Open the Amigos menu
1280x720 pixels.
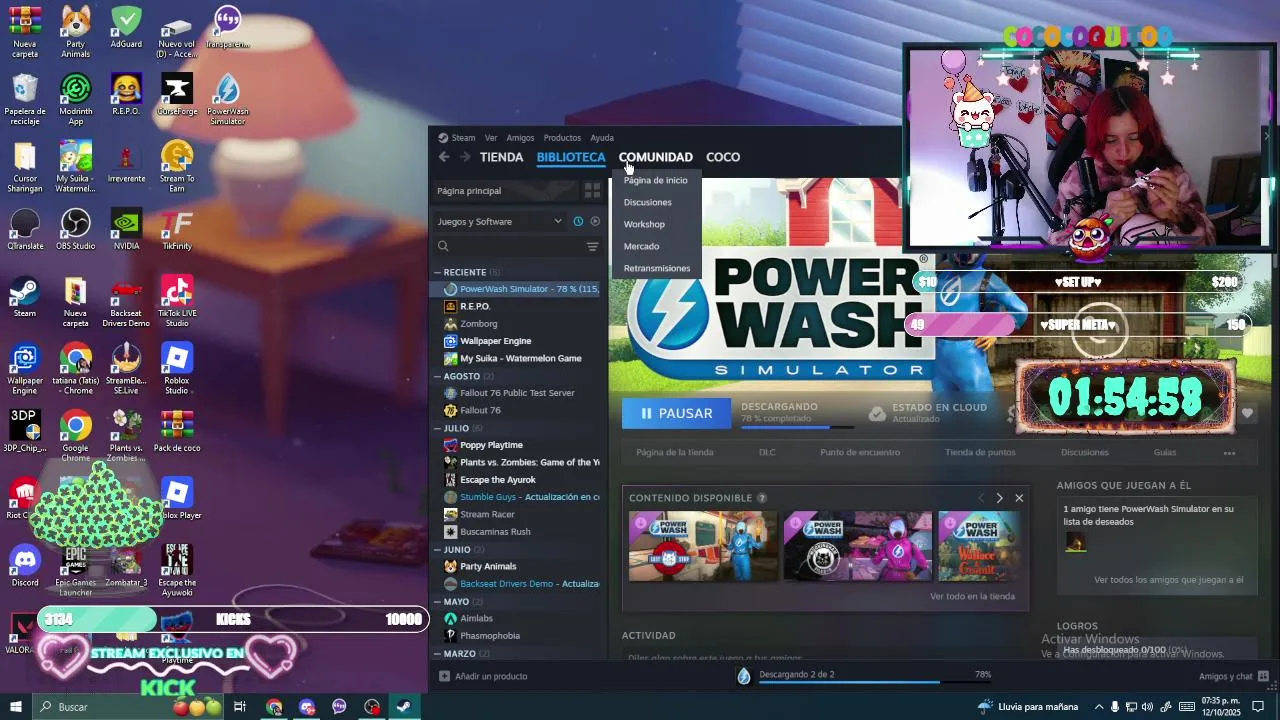tap(520, 138)
